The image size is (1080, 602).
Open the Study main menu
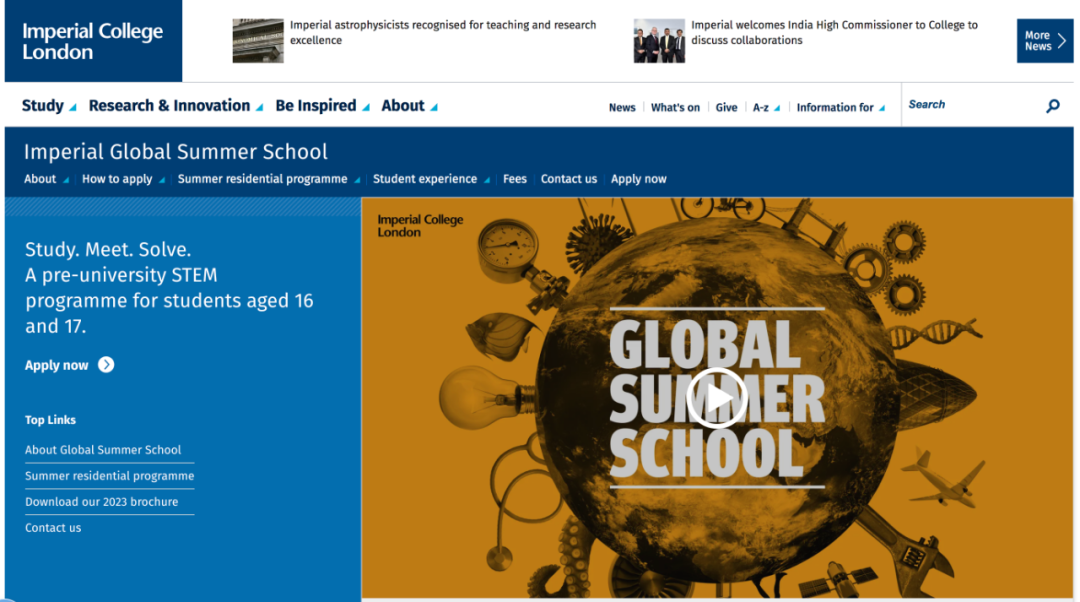[42, 105]
